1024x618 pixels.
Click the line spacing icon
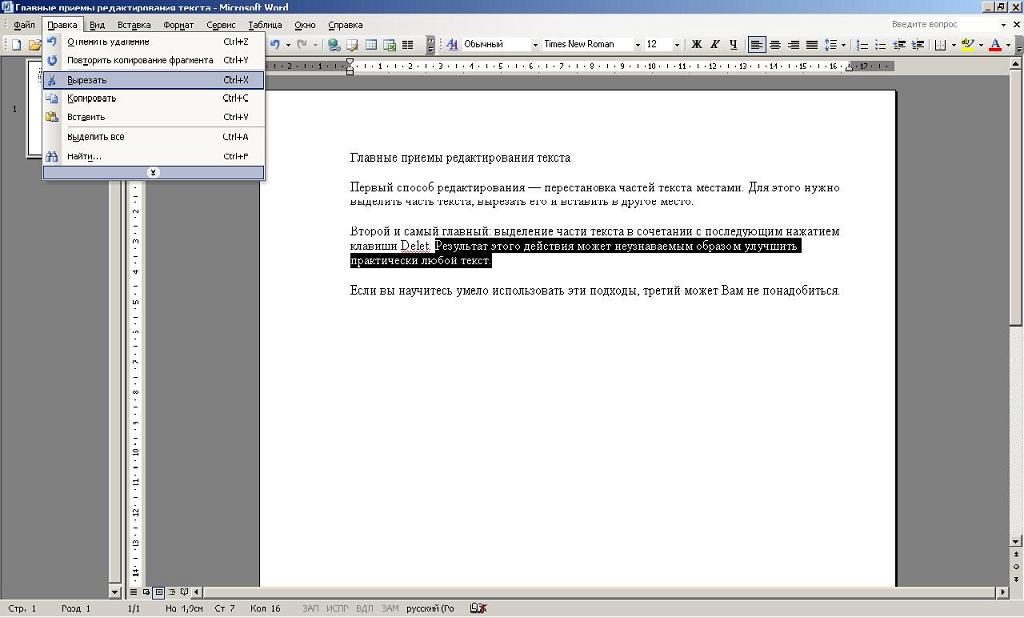pyautogui.click(x=830, y=44)
